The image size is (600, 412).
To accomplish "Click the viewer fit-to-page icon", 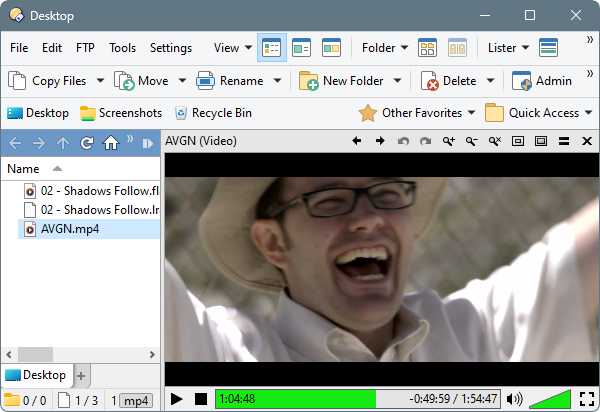I will click(x=518, y=141).
